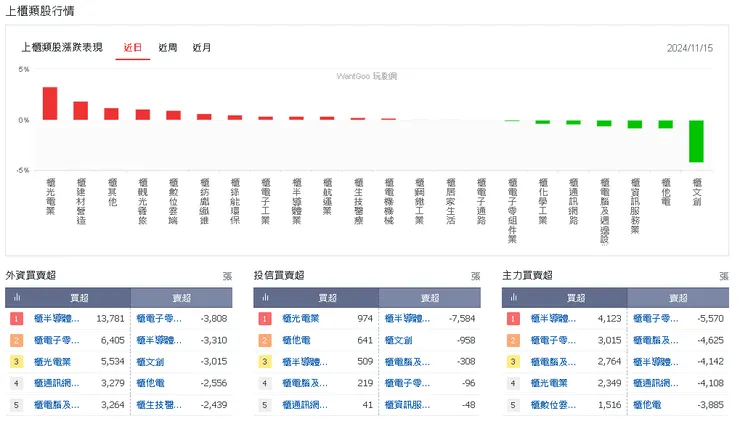Open 櫃電腦及 link with 3,264 in 外資買超
The image size is (740, 421).
(57, 405)
